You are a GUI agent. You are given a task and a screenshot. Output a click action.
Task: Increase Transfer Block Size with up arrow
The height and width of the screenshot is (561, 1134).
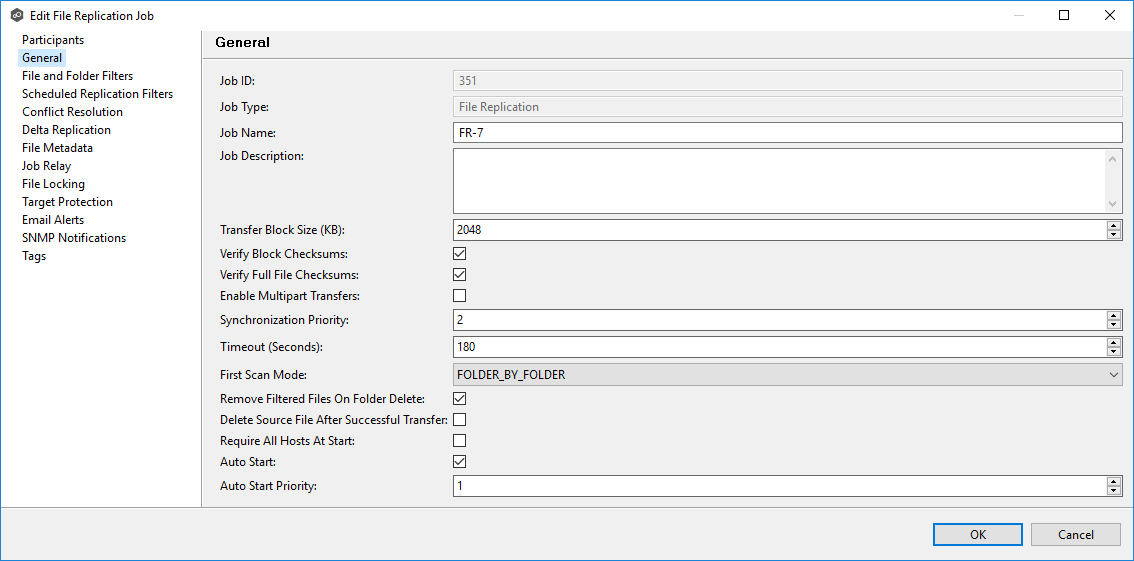1114,225
